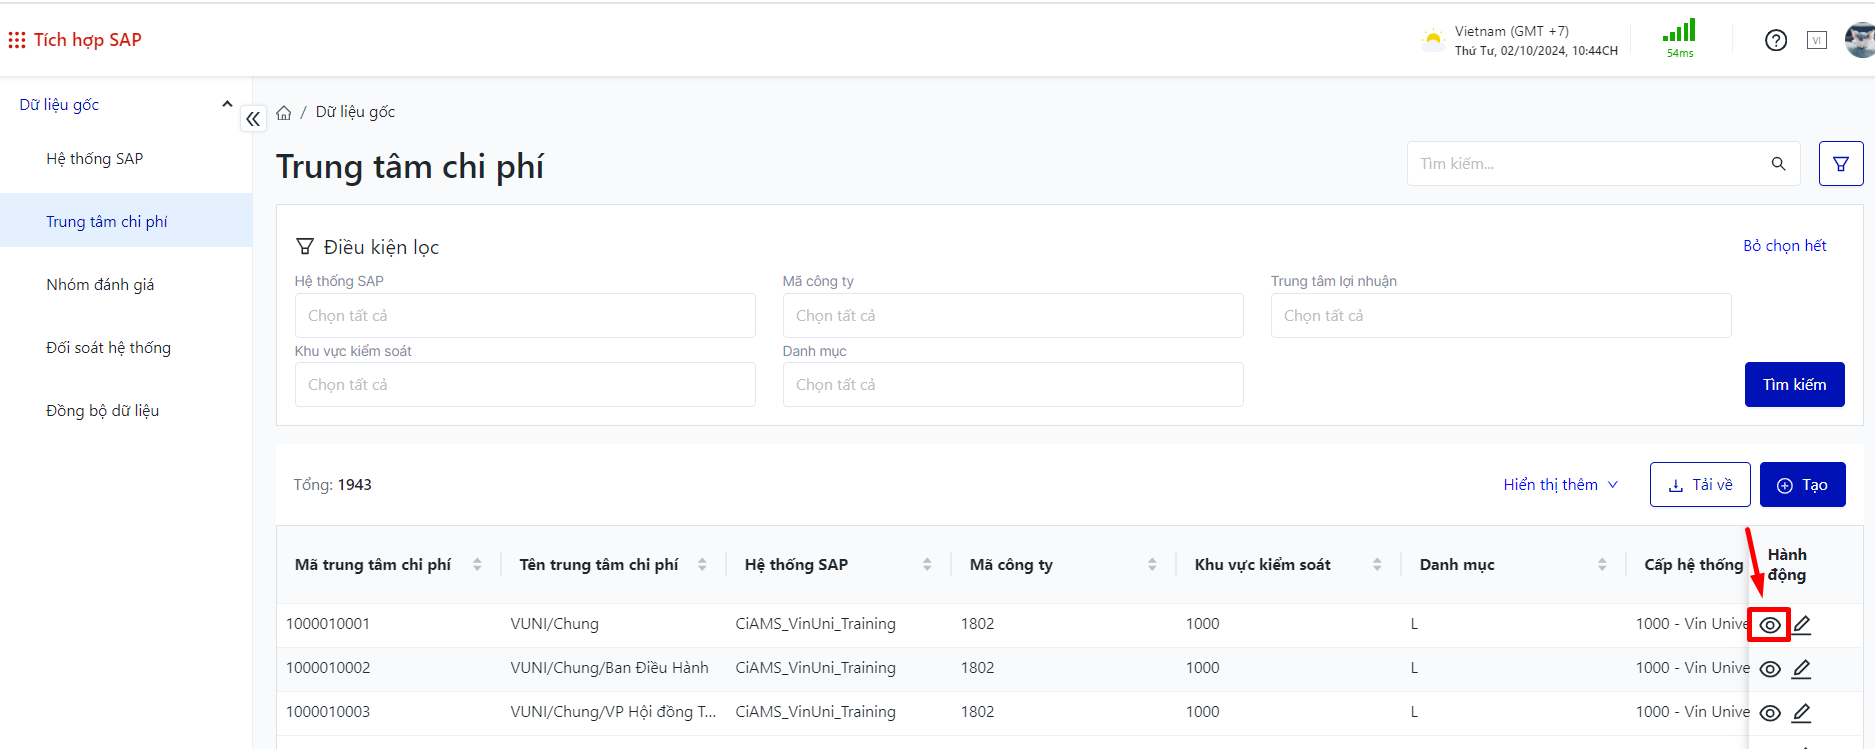Open the Hệ thống SAP filter dropdown
The image size is (1875, 749).
point(524,316)
